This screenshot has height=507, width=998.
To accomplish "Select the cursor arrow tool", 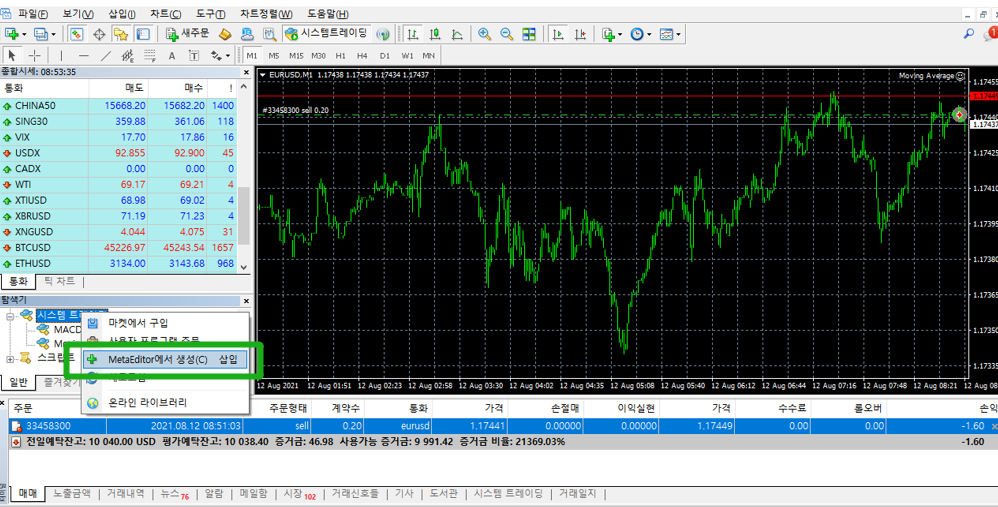I will 12,55.
